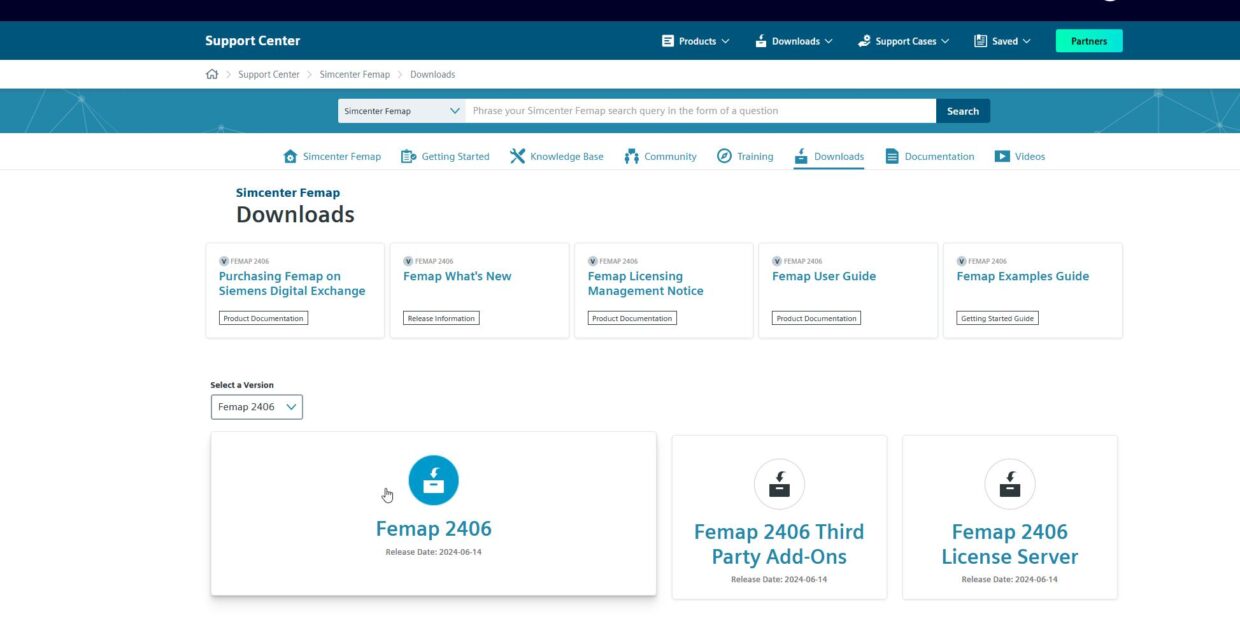1240x630 pixels.
Task: Click the blue Femap 2406 download icon
Action: coord(433,480)
